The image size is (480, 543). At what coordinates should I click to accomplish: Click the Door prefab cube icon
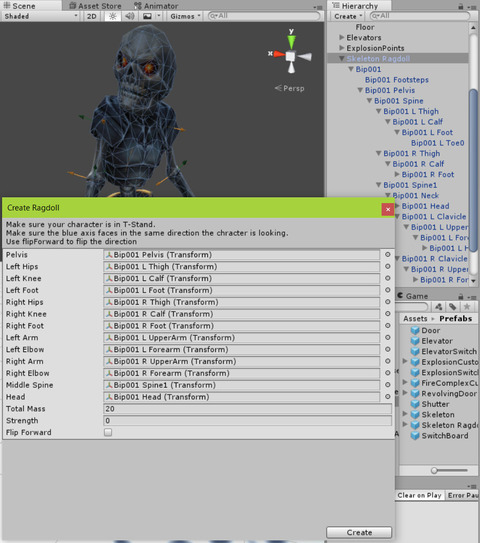415,330
